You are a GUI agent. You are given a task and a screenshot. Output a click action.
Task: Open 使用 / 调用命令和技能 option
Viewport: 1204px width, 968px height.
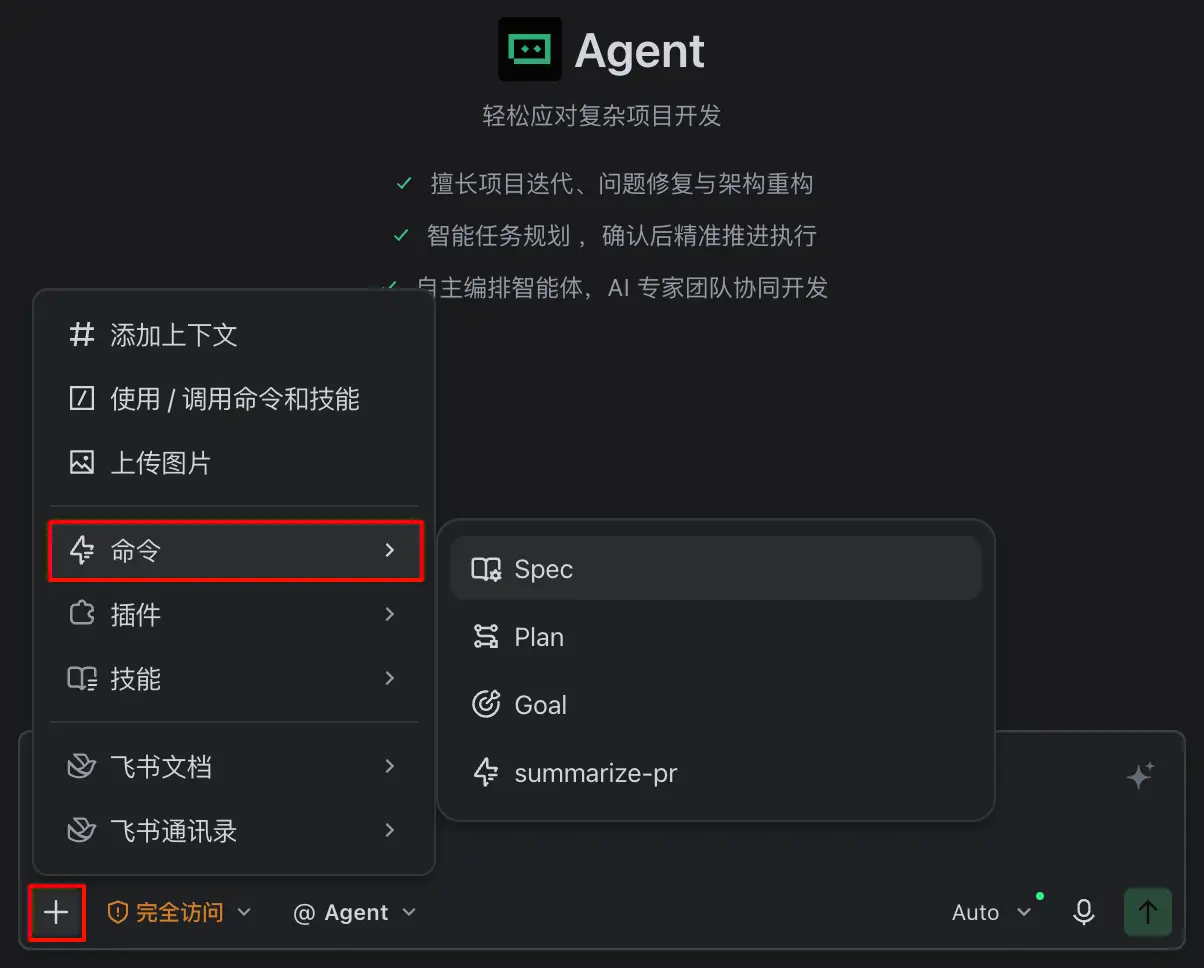coord(234,399)
